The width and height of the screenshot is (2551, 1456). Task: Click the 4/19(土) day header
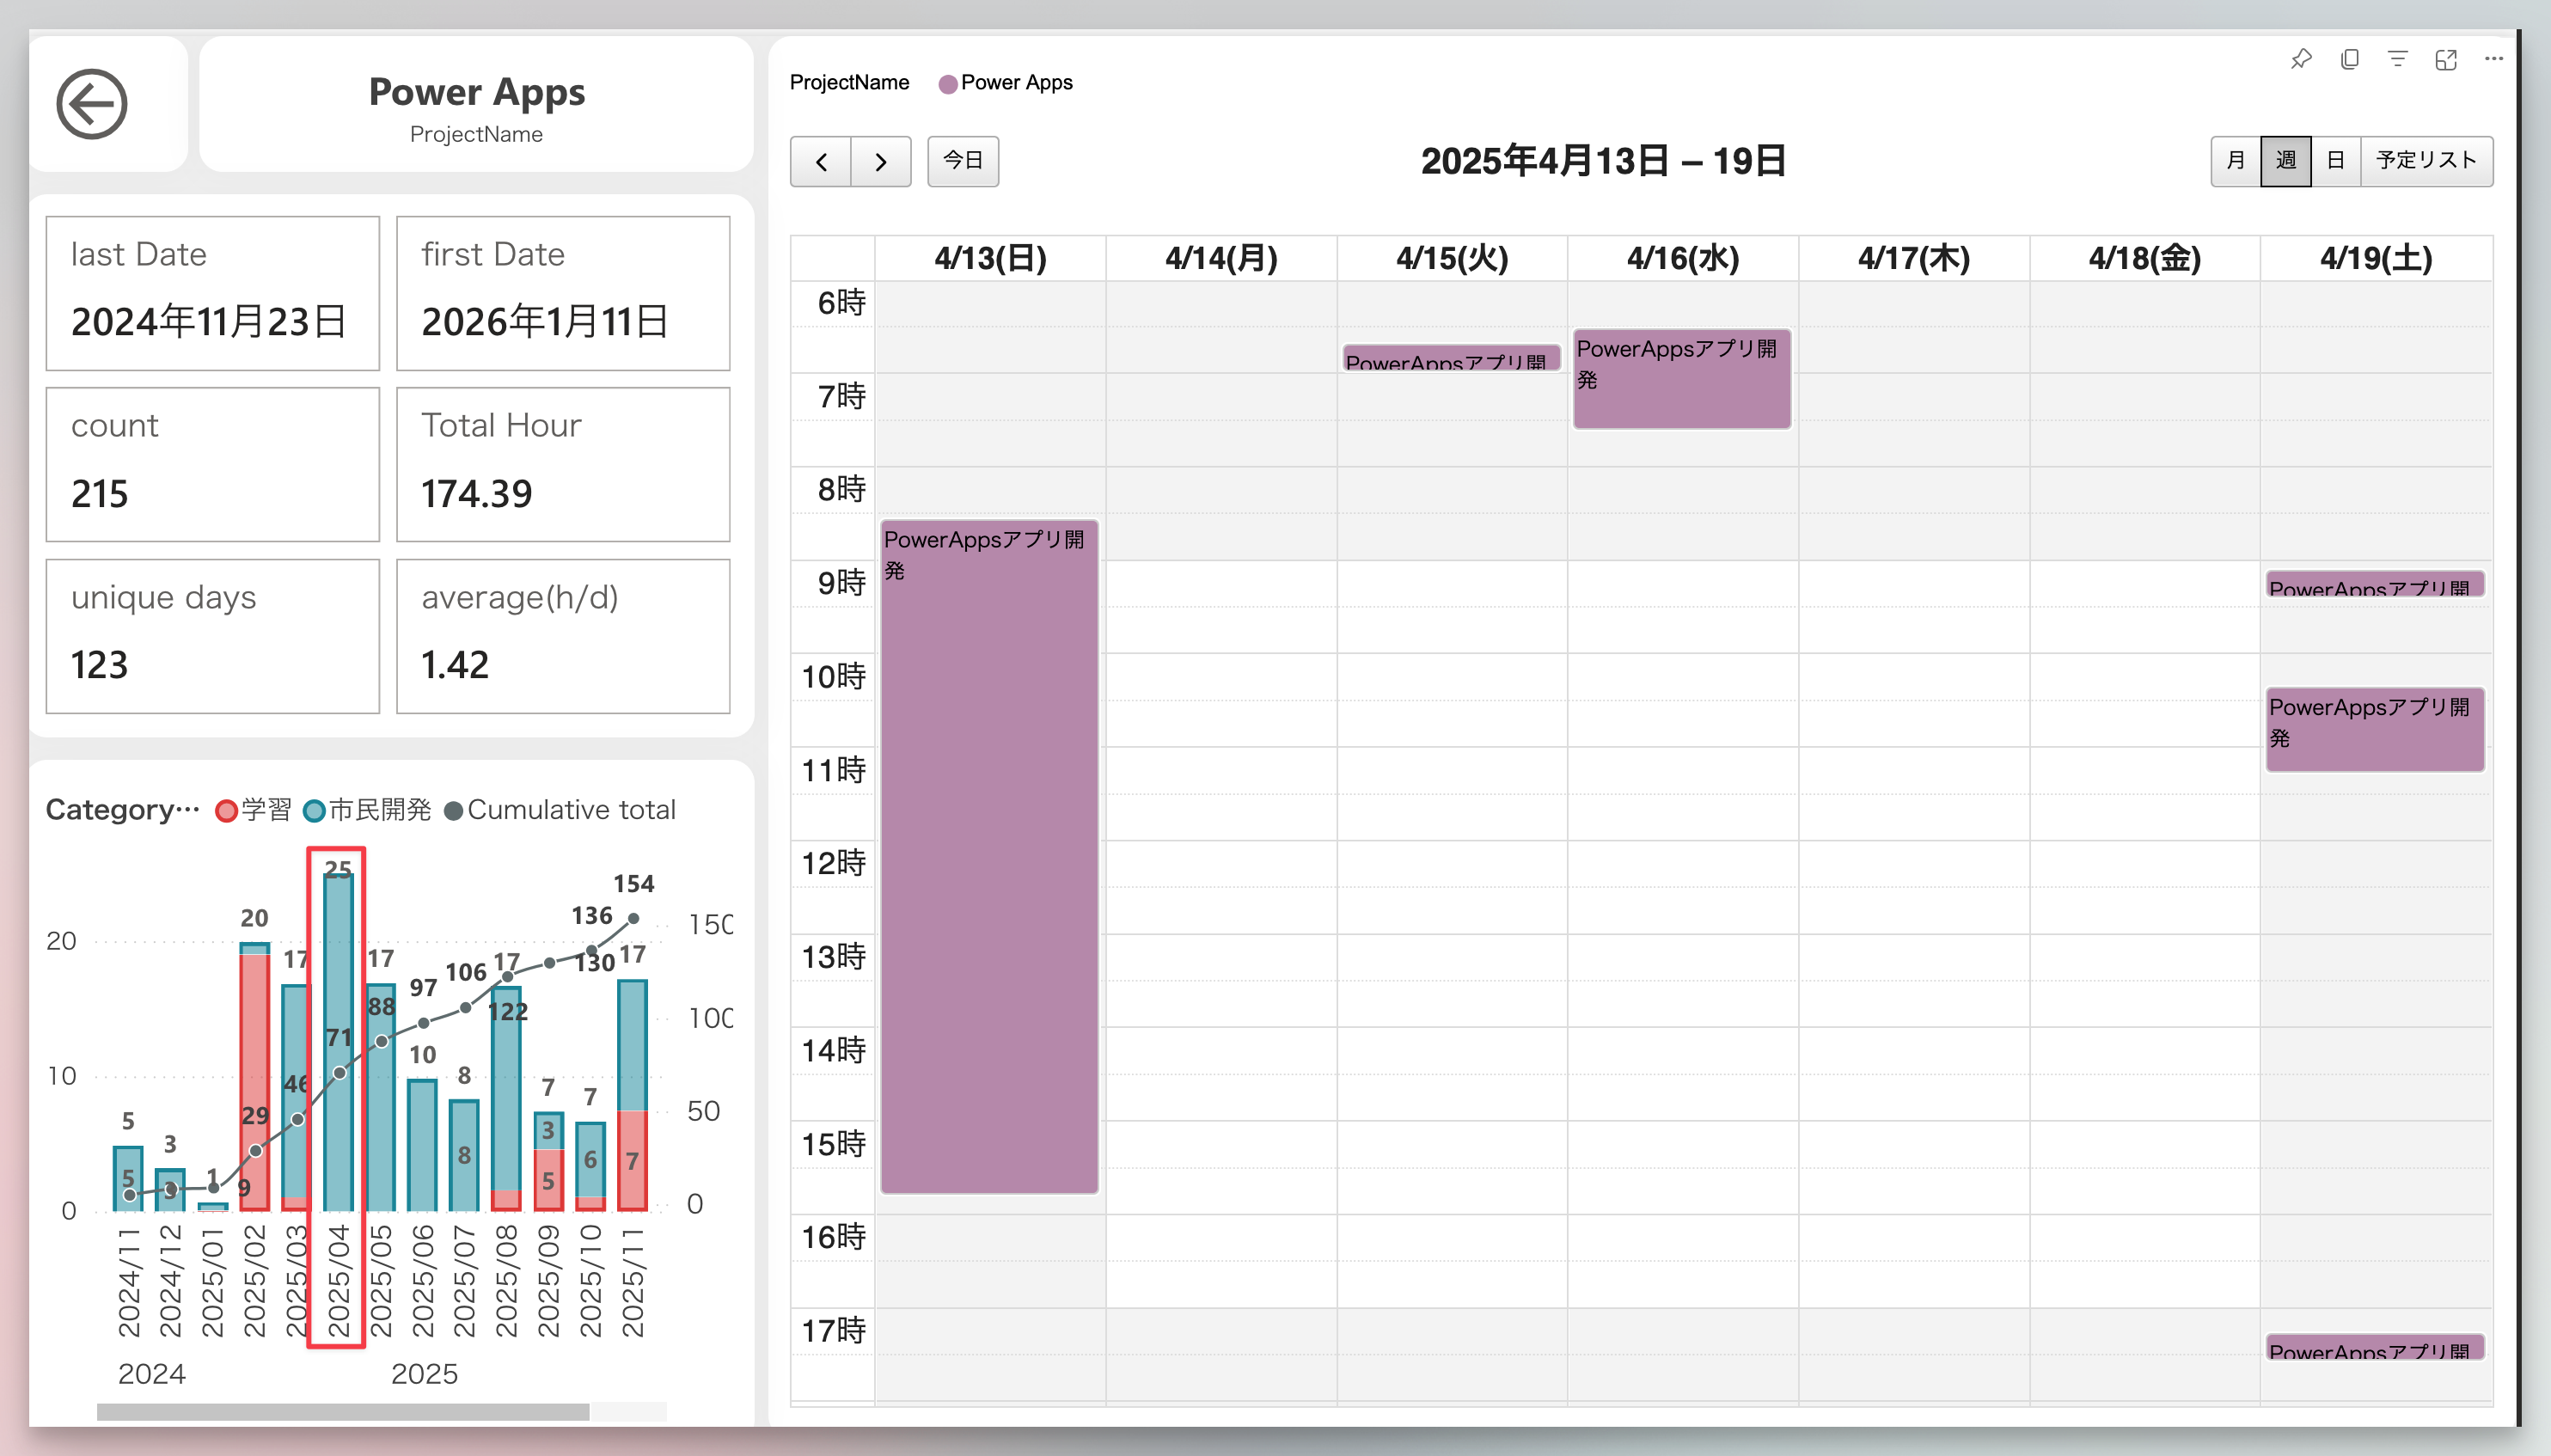point(2376,259)
